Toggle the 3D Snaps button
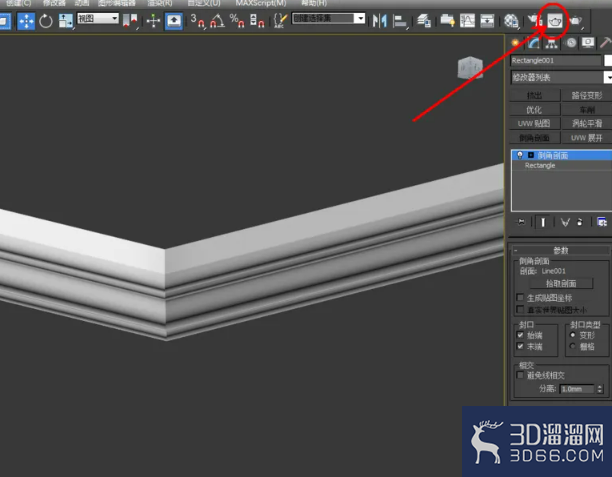The width and height of the screenshot is (612, 477). point(197,21)
